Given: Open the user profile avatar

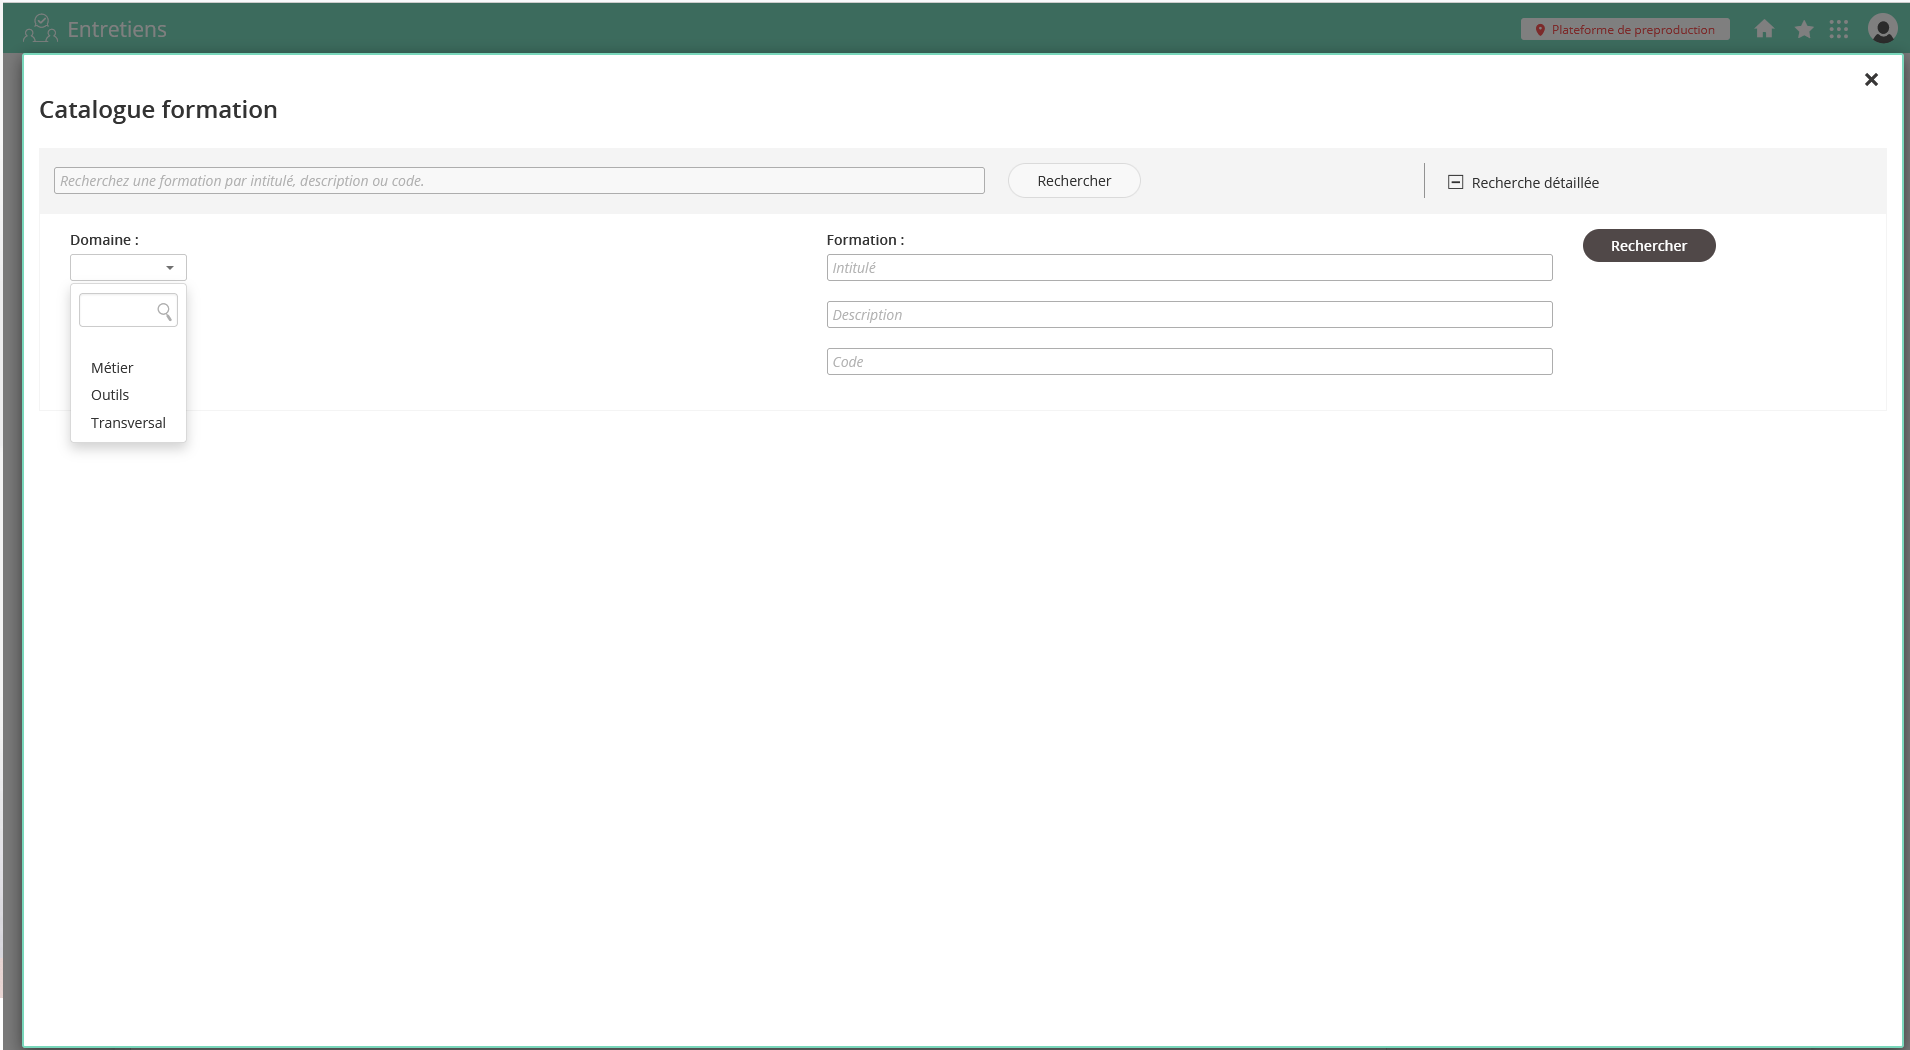Looking at the screenshot, I should click(1882, 29).
